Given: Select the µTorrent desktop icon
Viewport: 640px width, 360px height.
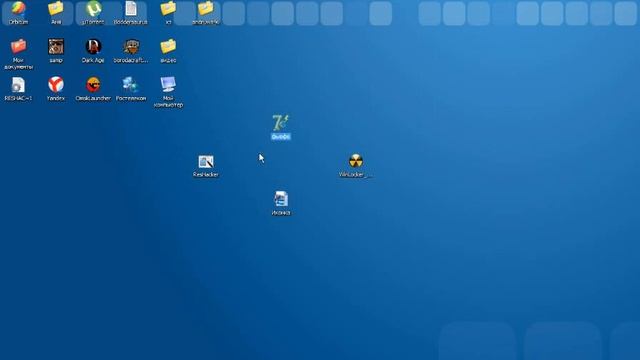Looking at the screenshot, I should (x=93, y=9).
